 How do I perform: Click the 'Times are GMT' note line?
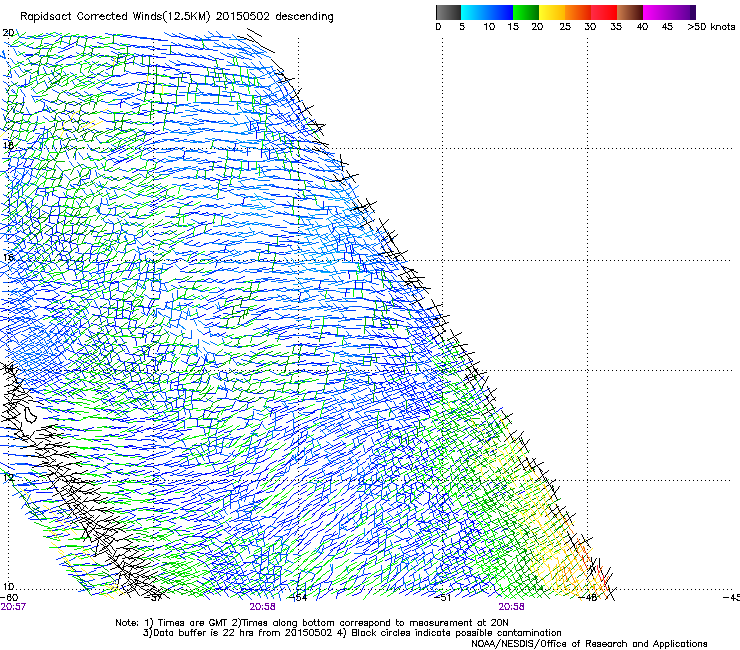[x=312, y=623]
